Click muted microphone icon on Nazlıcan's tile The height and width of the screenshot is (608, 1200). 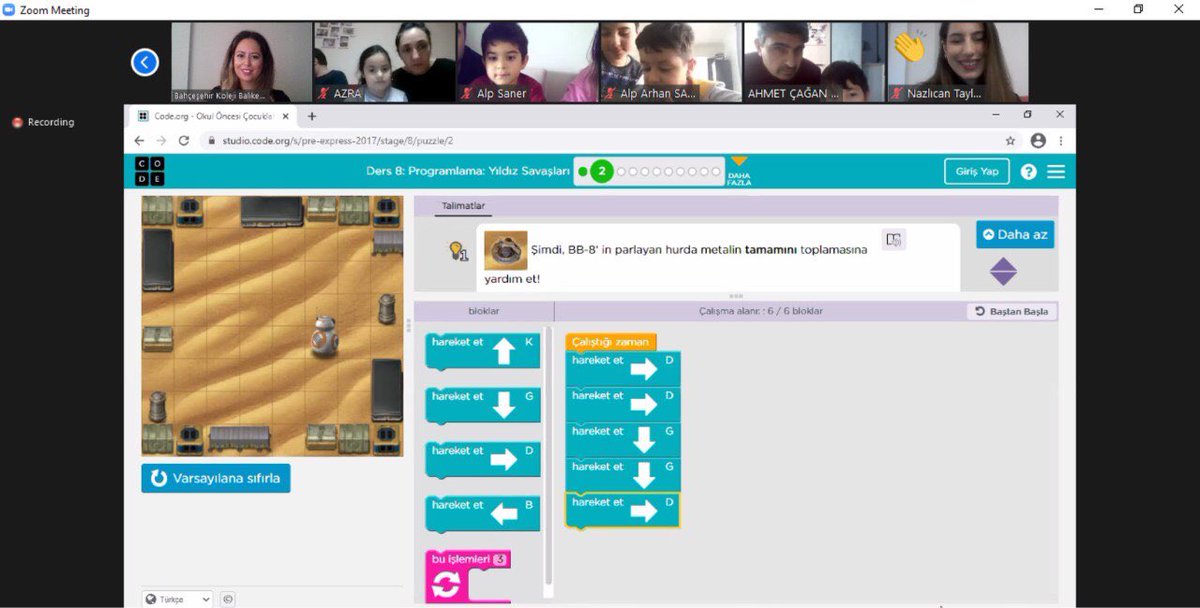tap(897, 94)
